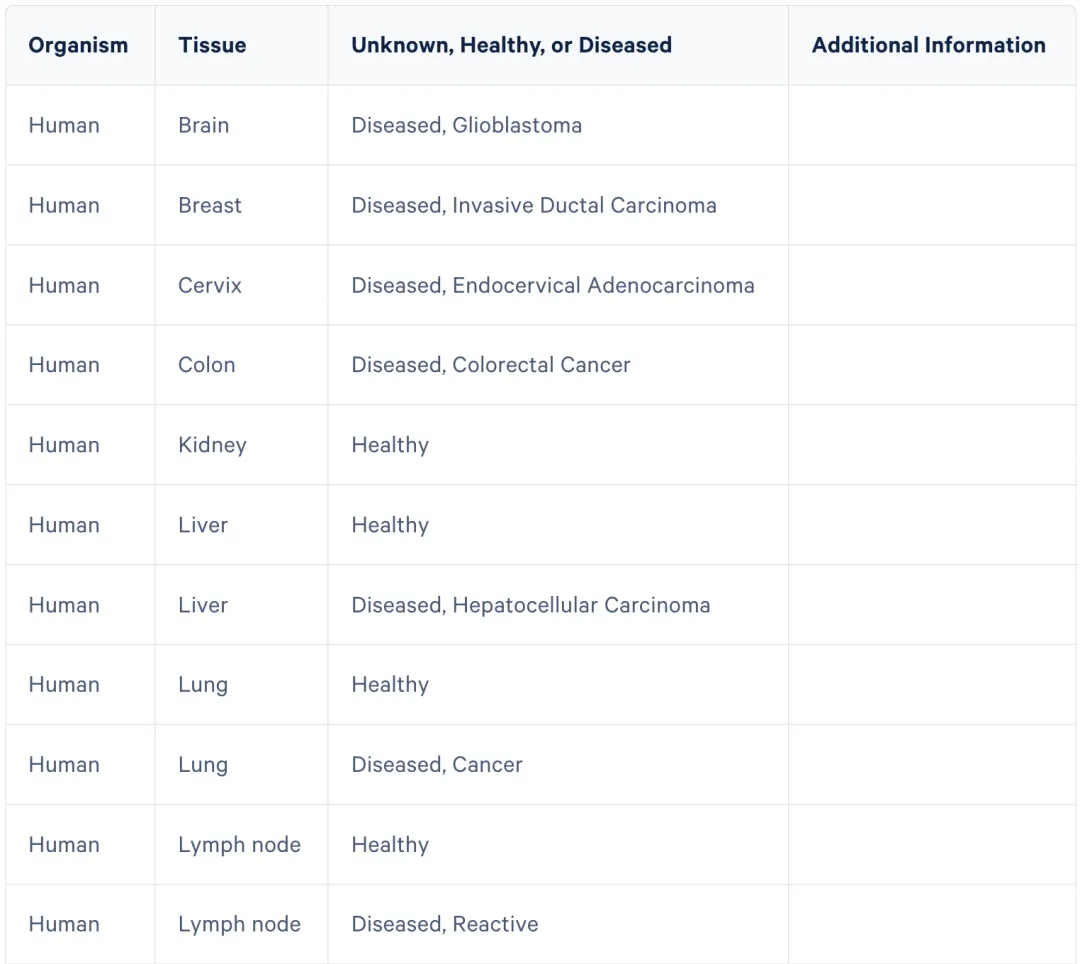Screen dimensions: 1080x964
Task: Select the Breast tissue cell
Action: point(210,205)
